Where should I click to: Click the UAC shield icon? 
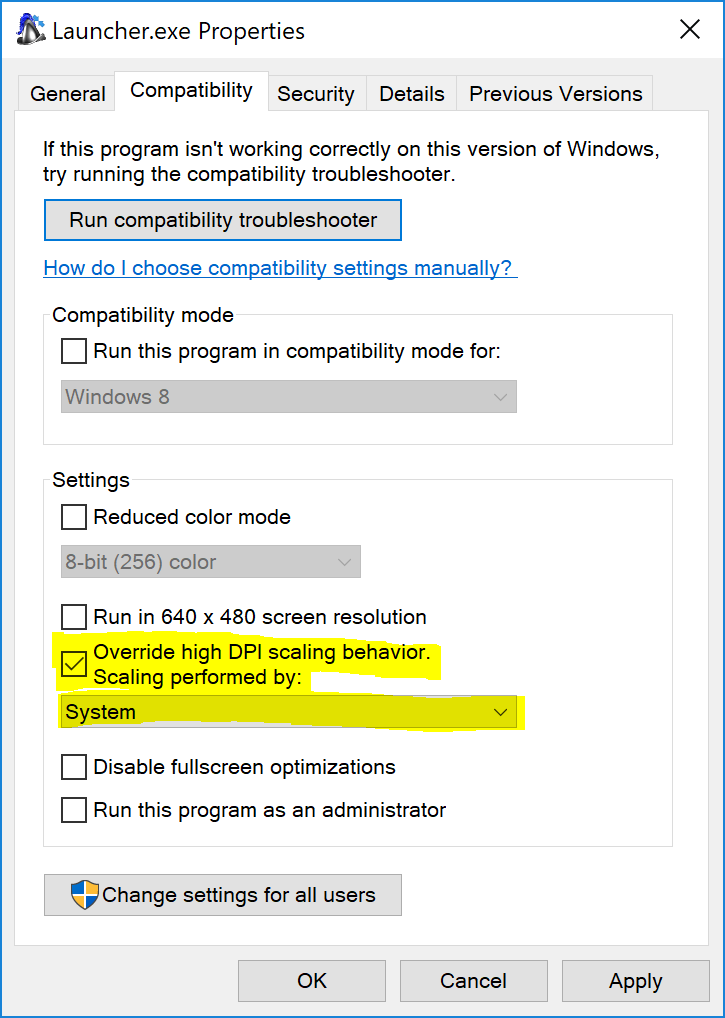point(85,895)
